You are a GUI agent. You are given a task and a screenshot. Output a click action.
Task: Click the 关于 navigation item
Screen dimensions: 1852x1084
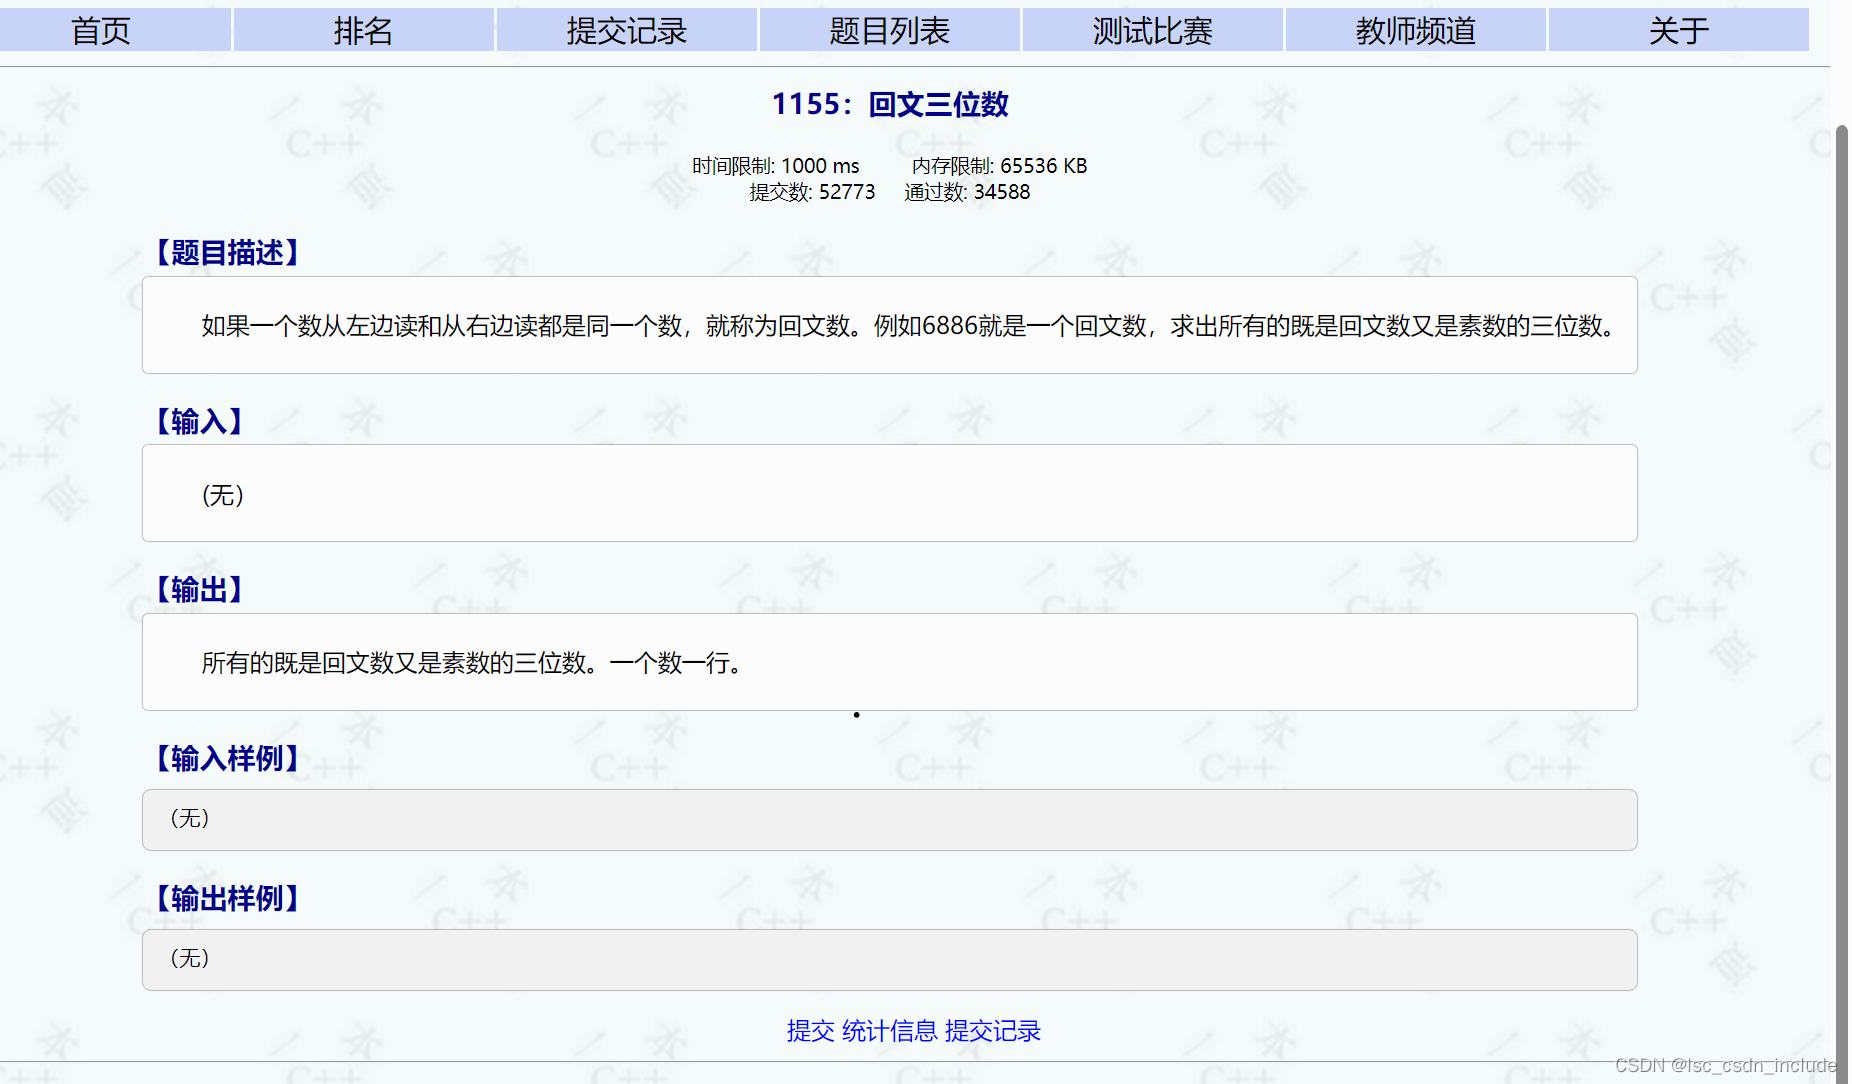1678,30
